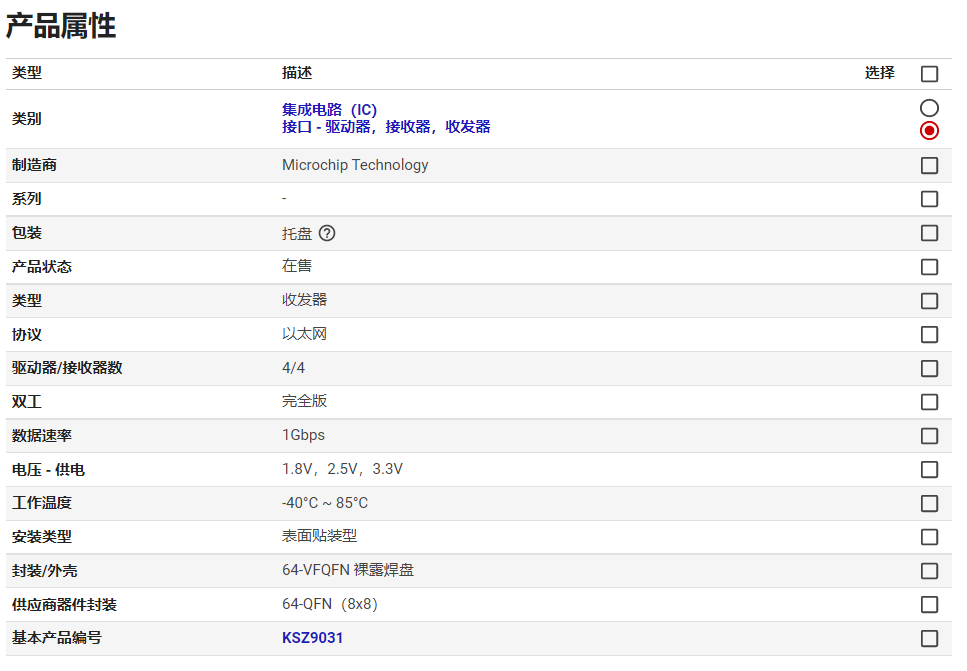Click the 4/4 drivers/receivers value
The height and width of the screenshot is (671, 967).
click(x=294, y=368)
